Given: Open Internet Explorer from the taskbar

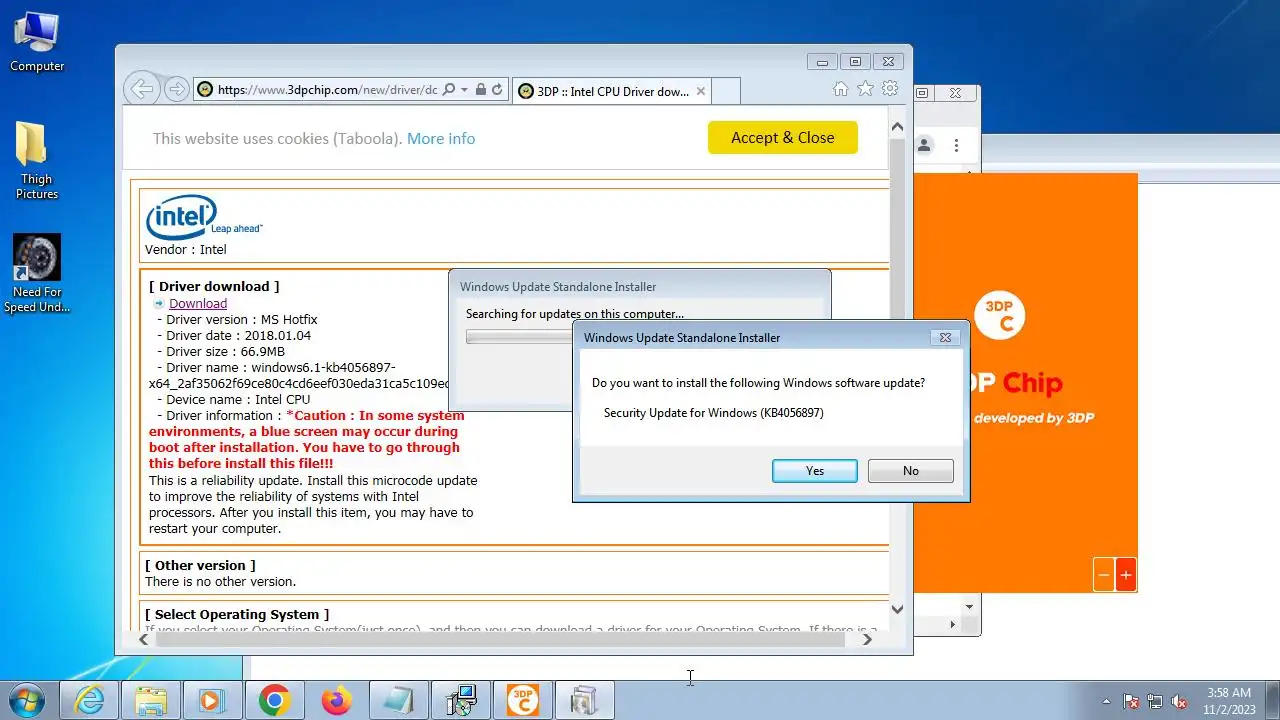Looking at the screenshot, I should coord(90,701).
